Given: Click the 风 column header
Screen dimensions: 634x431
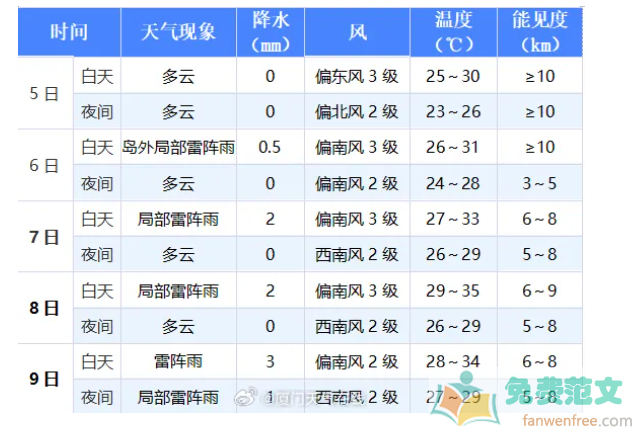Looking at the screenshot, I should coord(356,32).
